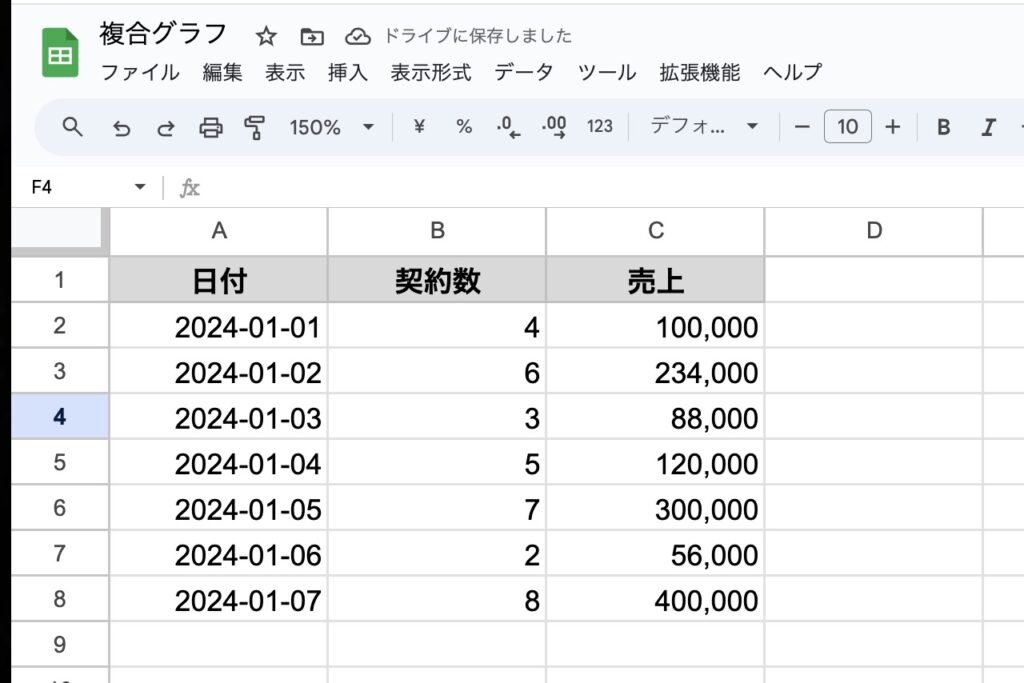The width and height of the screenshot is (1024, 683).
Task: Undo the last action
Action: point(121,127)
